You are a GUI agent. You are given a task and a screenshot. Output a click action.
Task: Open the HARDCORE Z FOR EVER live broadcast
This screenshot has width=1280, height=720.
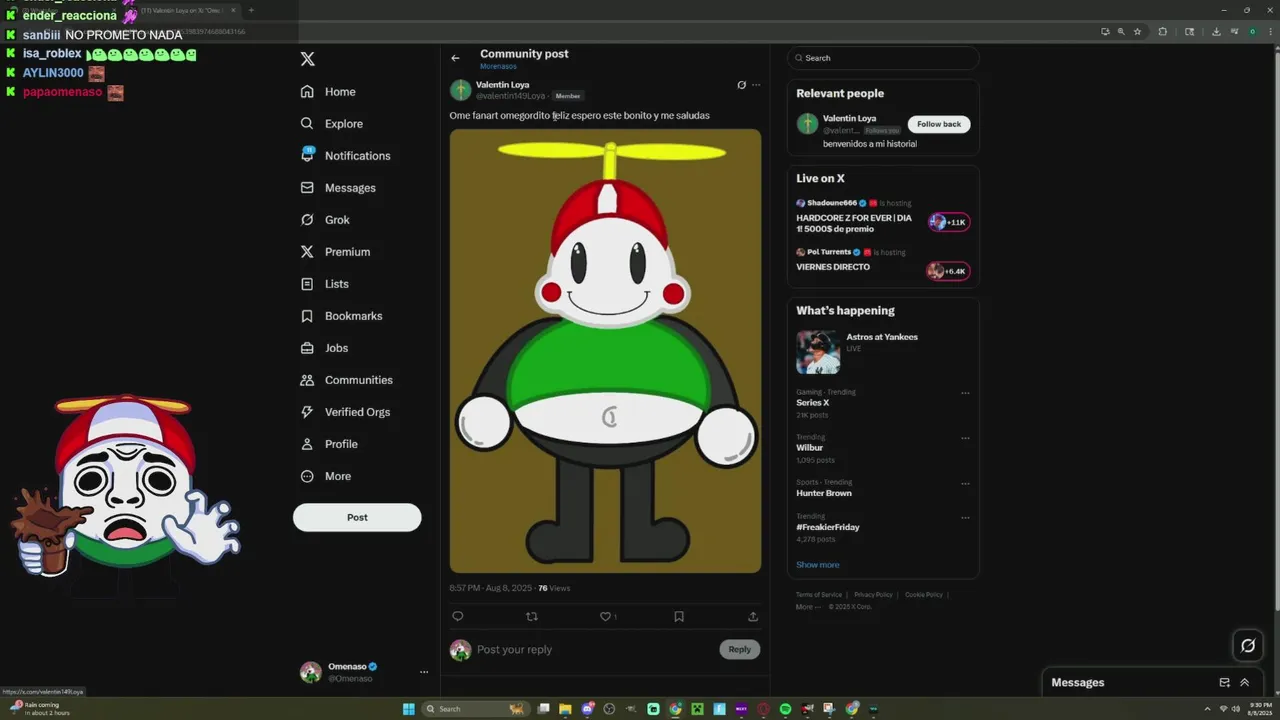click(x=854, y=223)
